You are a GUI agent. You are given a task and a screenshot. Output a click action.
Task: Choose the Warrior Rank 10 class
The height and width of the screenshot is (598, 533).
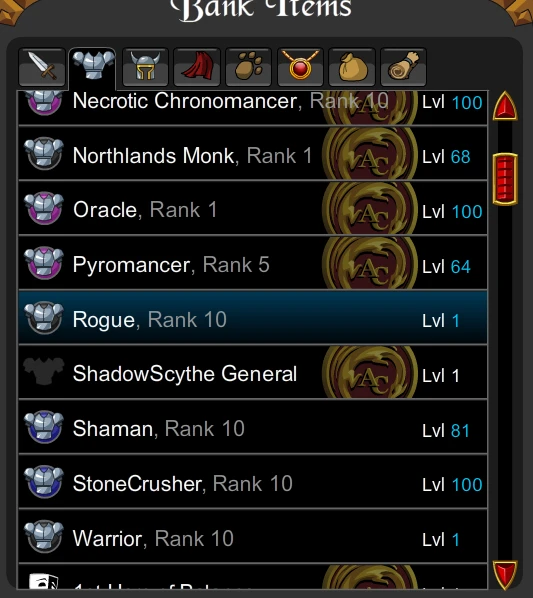click(253, 537)
